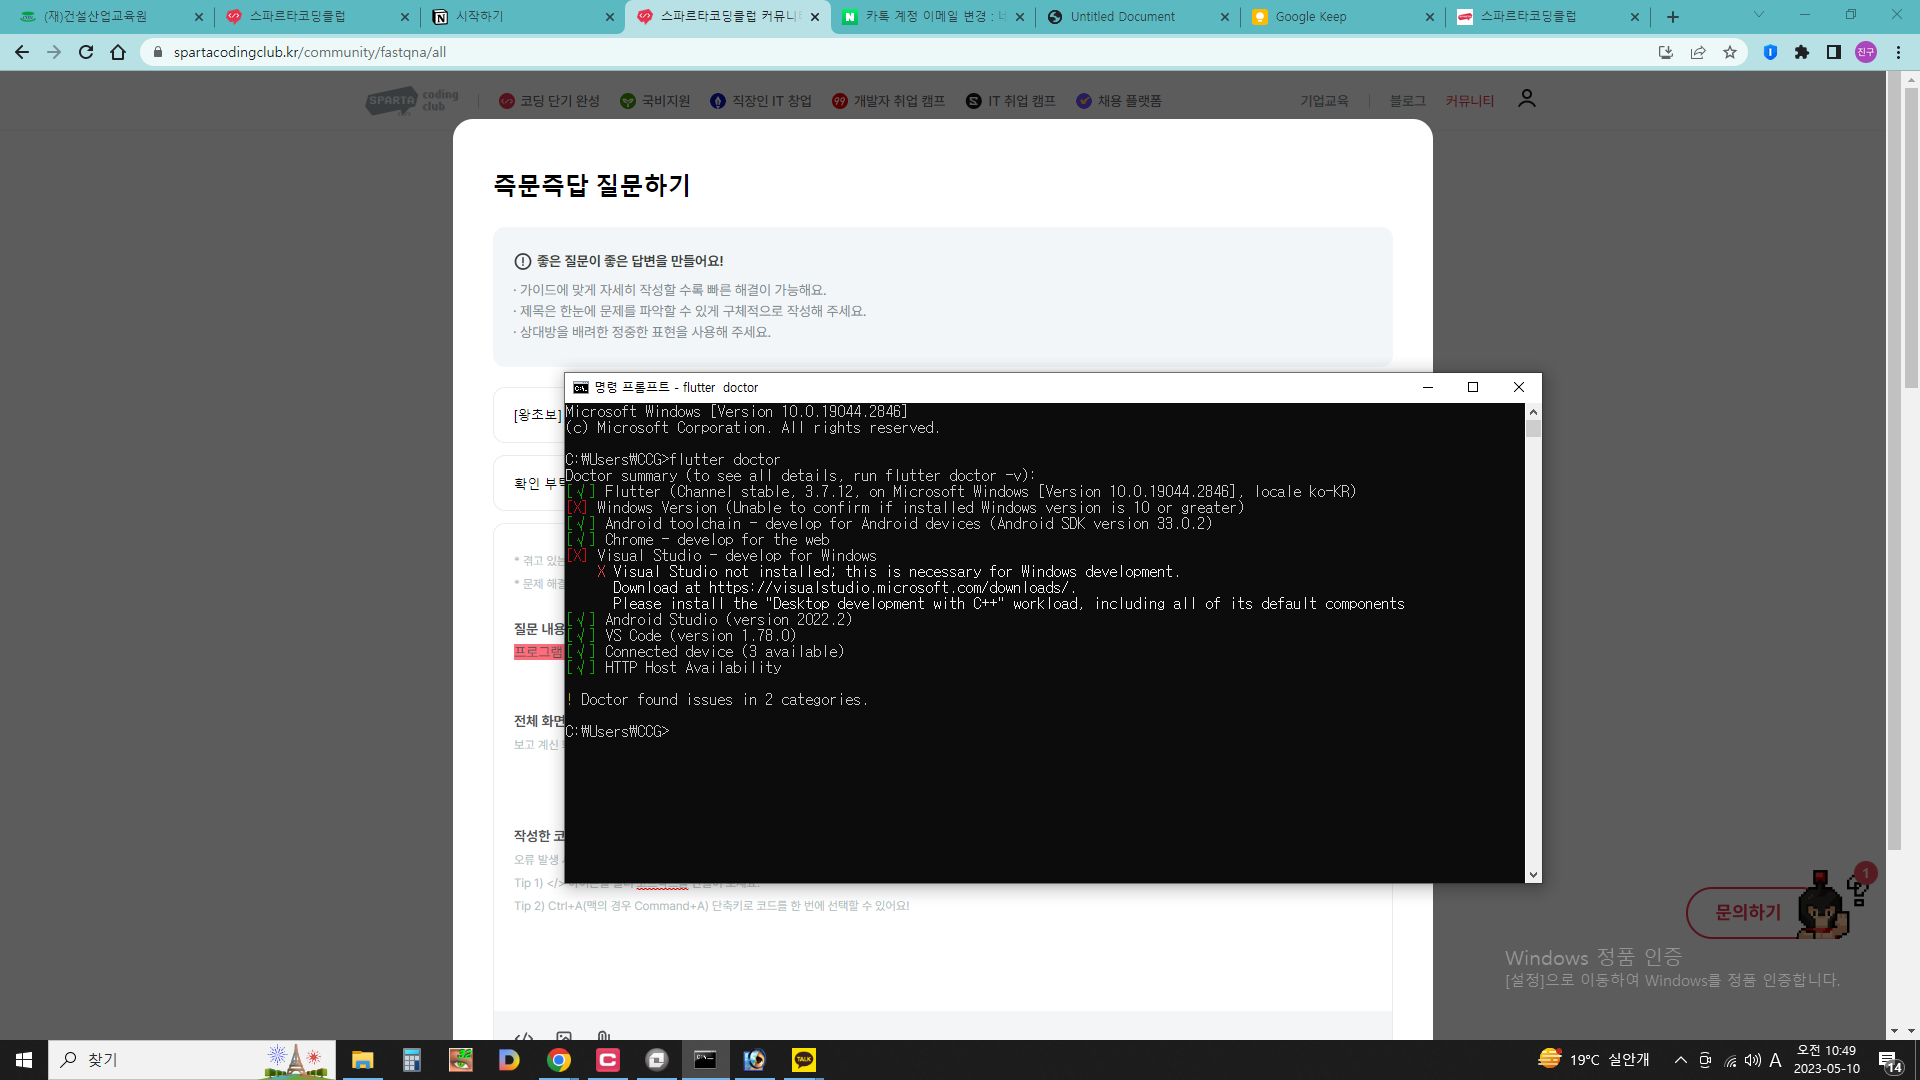1920x1080 pixels.
Task: Open the colorful D app on taskbar
Action: (x=509, y=1060)
